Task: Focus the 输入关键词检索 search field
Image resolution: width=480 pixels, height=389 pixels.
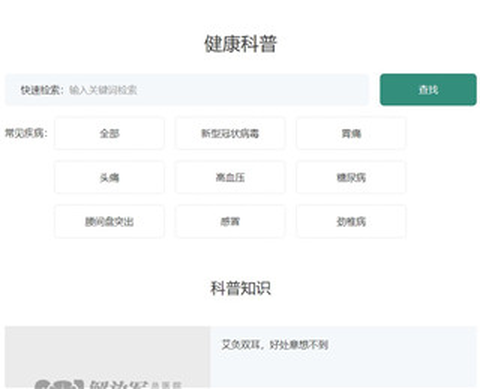Action: coord(217,90)
